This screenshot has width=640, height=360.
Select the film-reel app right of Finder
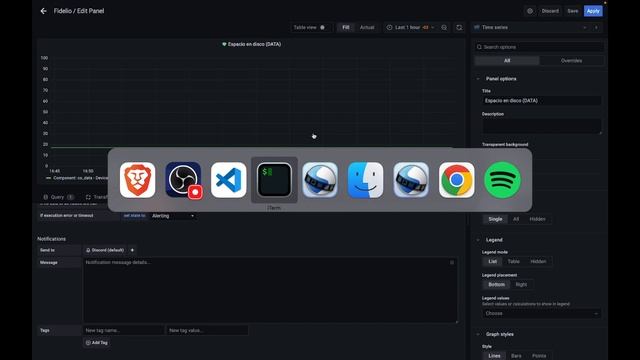pos(411,180)
